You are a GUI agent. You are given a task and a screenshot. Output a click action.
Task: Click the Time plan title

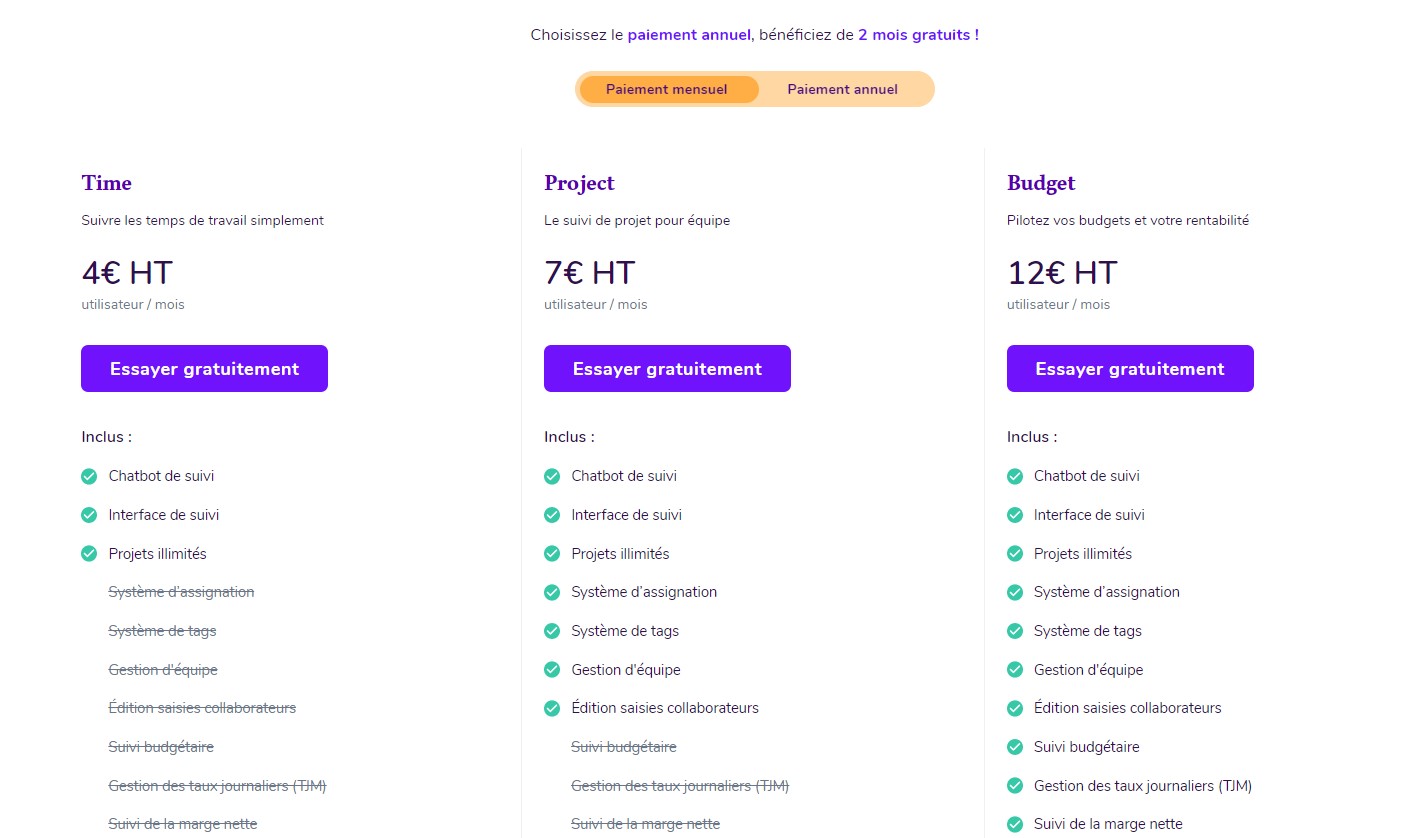(x=107, y=183)
